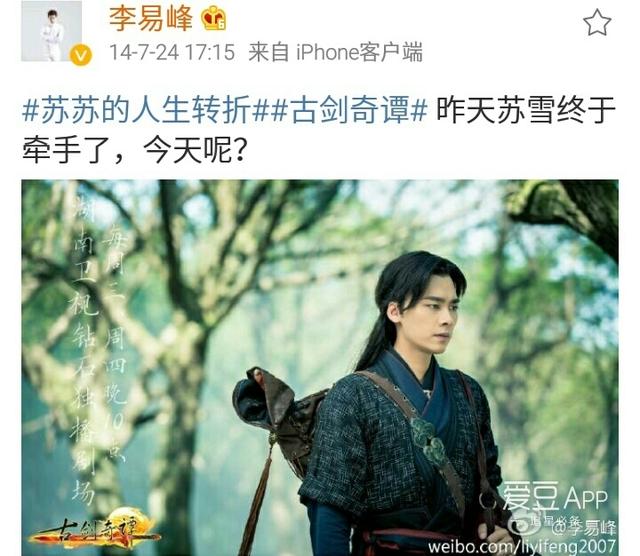
Task: Tap the gold crown membership badge
Action: coord(213,19)
